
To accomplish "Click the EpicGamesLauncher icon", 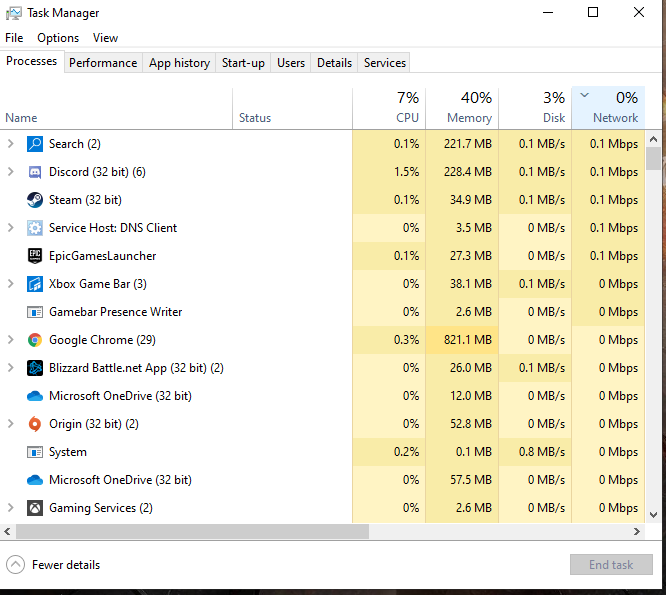I will (x=35, y=256).
